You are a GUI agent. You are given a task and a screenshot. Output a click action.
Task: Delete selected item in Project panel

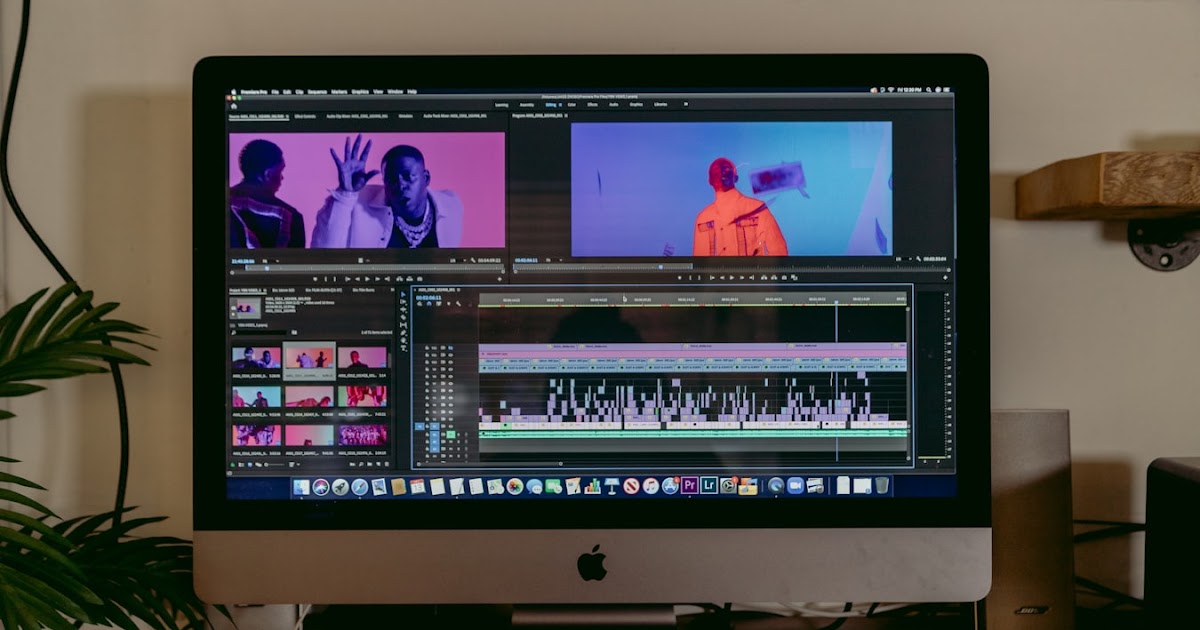[386, 464]
